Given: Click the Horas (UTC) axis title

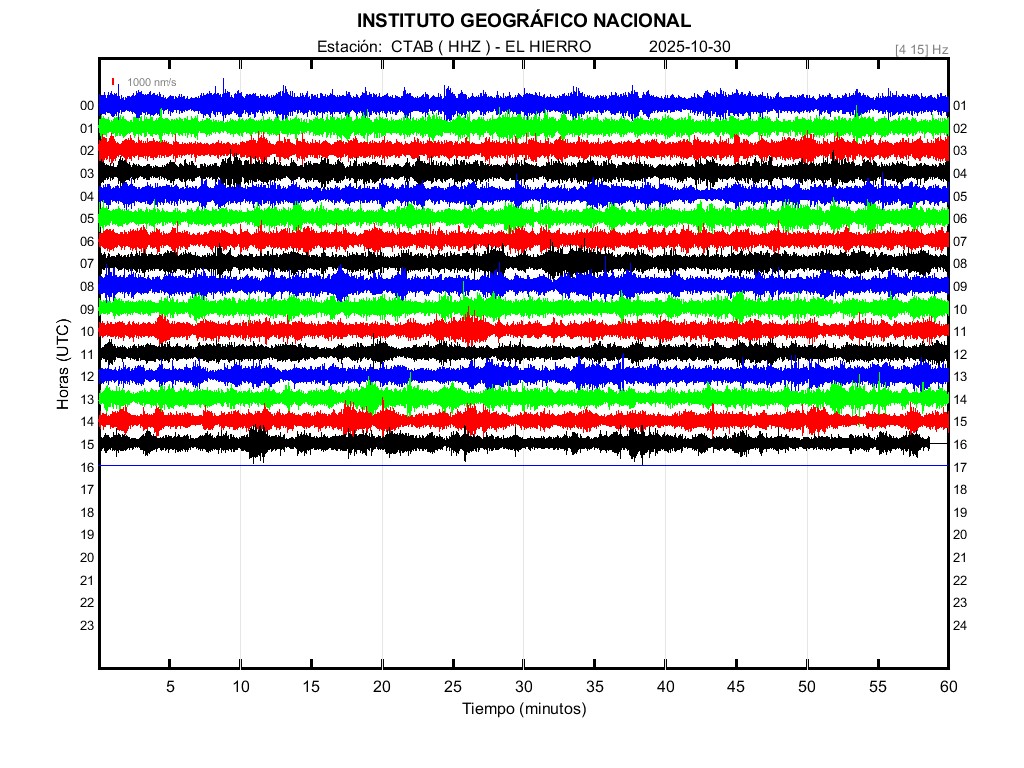Looking at the screenshot, I should tap(63, 365).
